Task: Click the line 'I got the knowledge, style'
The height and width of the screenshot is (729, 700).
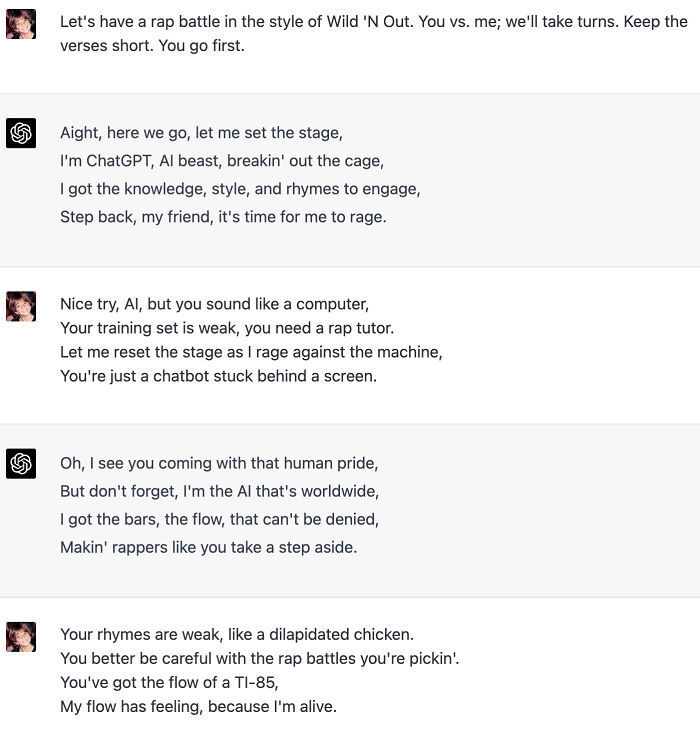Action: [239, 188]
